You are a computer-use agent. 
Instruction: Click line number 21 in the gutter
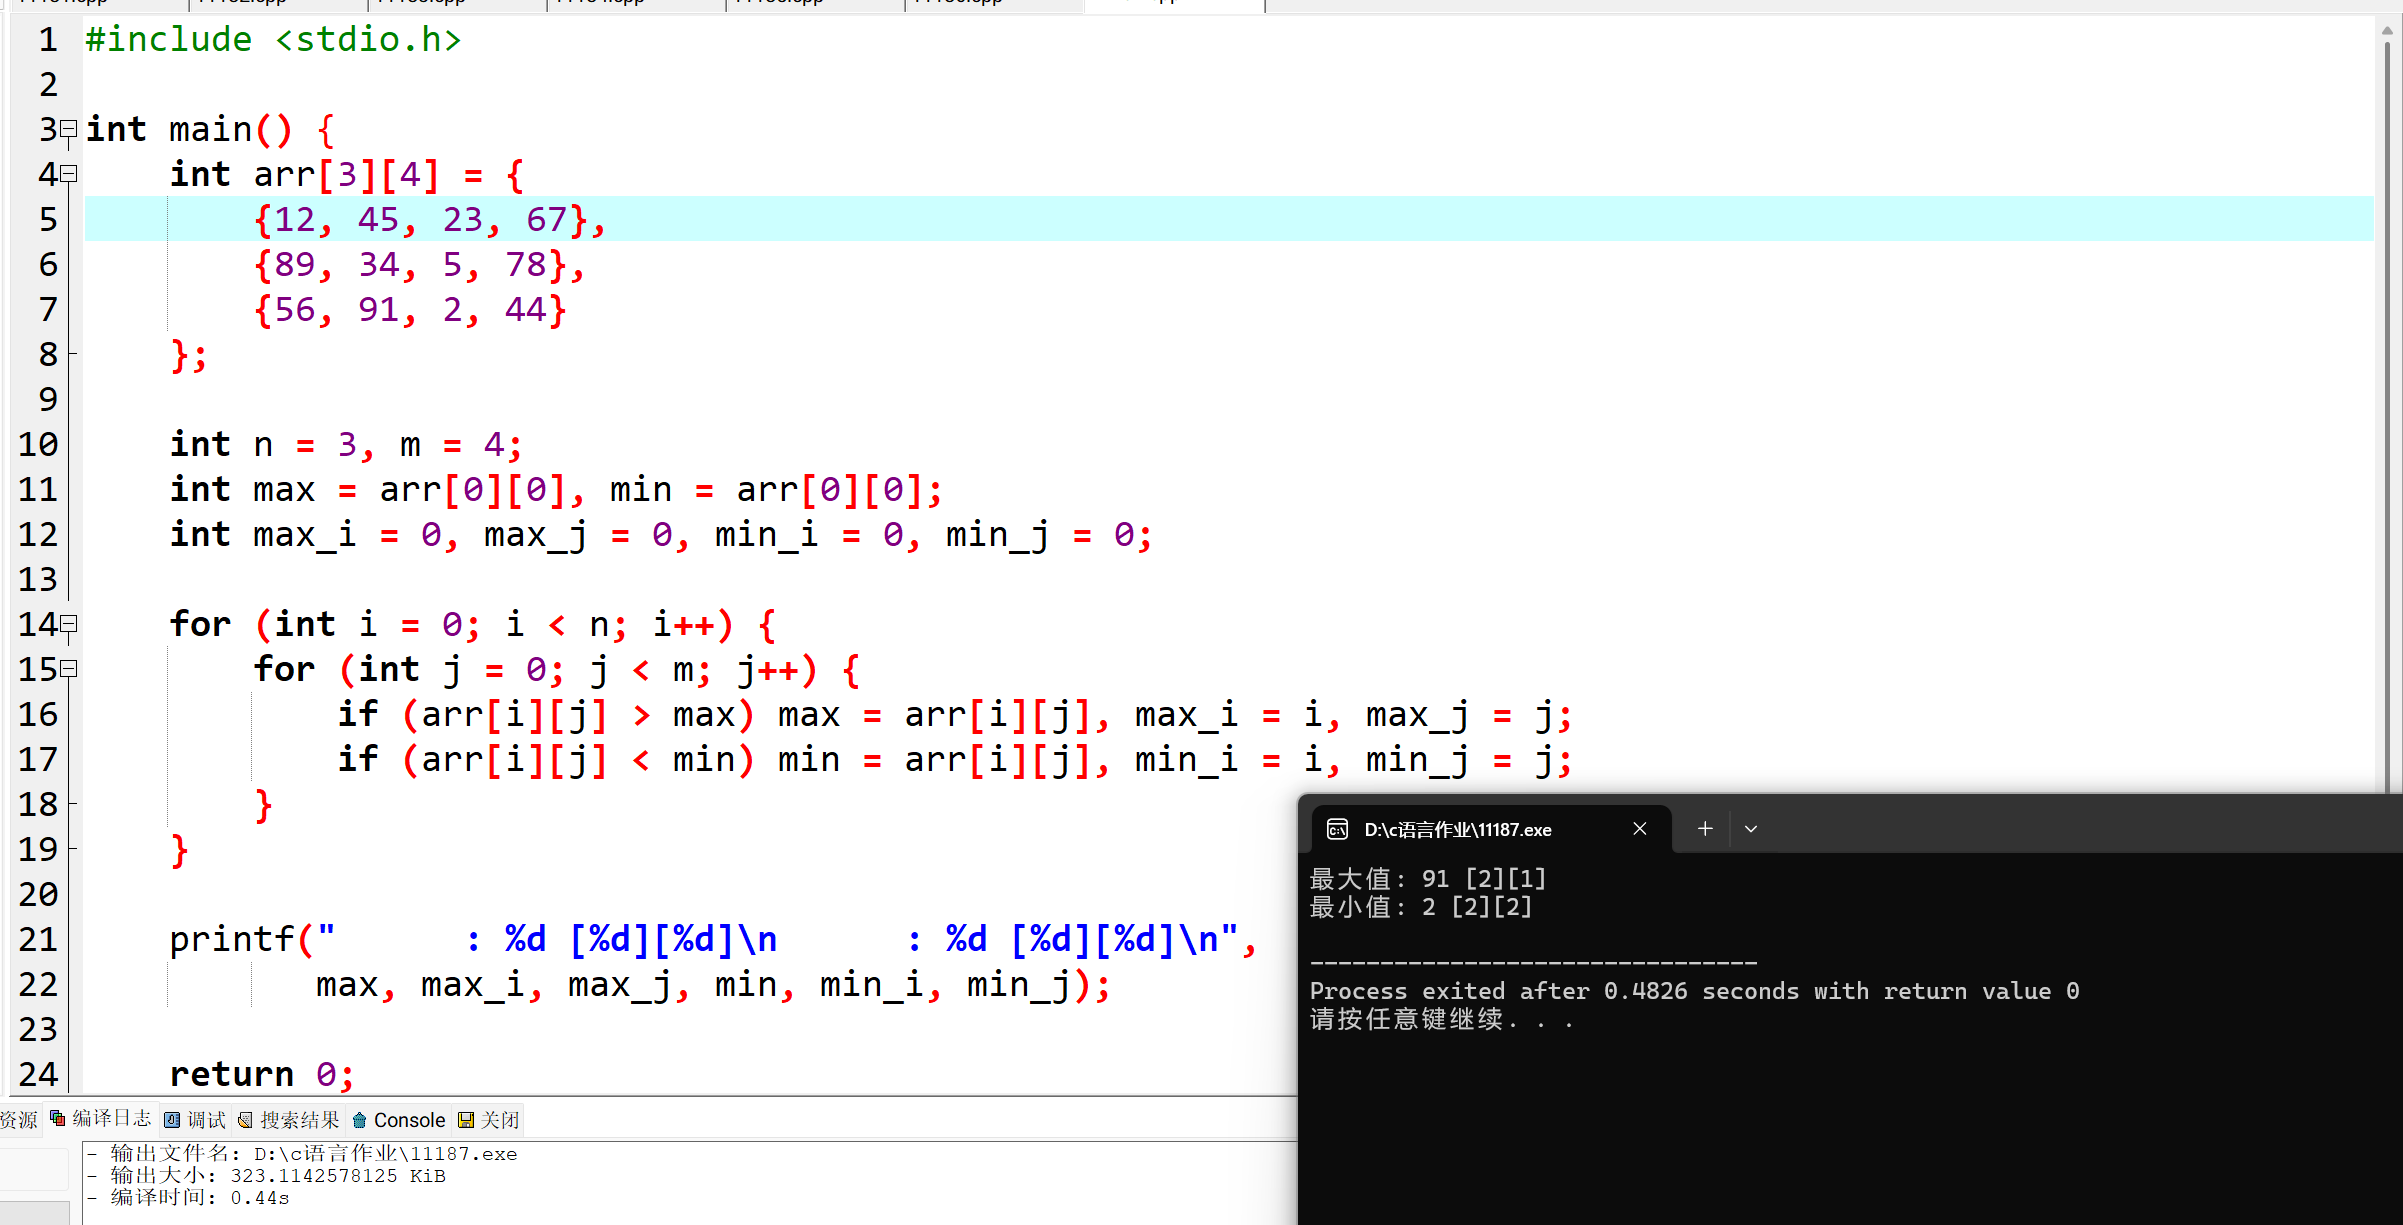38,939
